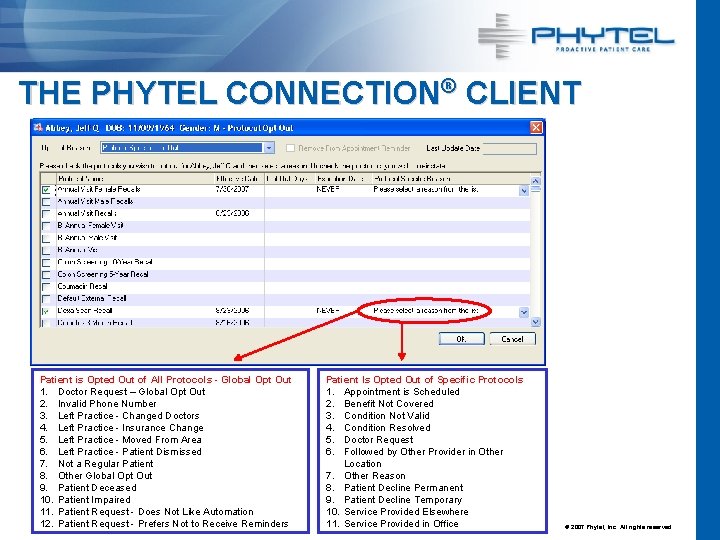Select the B Annual Visit row name
The height and width of the screenshot is (540, 720).
(78, 250)
